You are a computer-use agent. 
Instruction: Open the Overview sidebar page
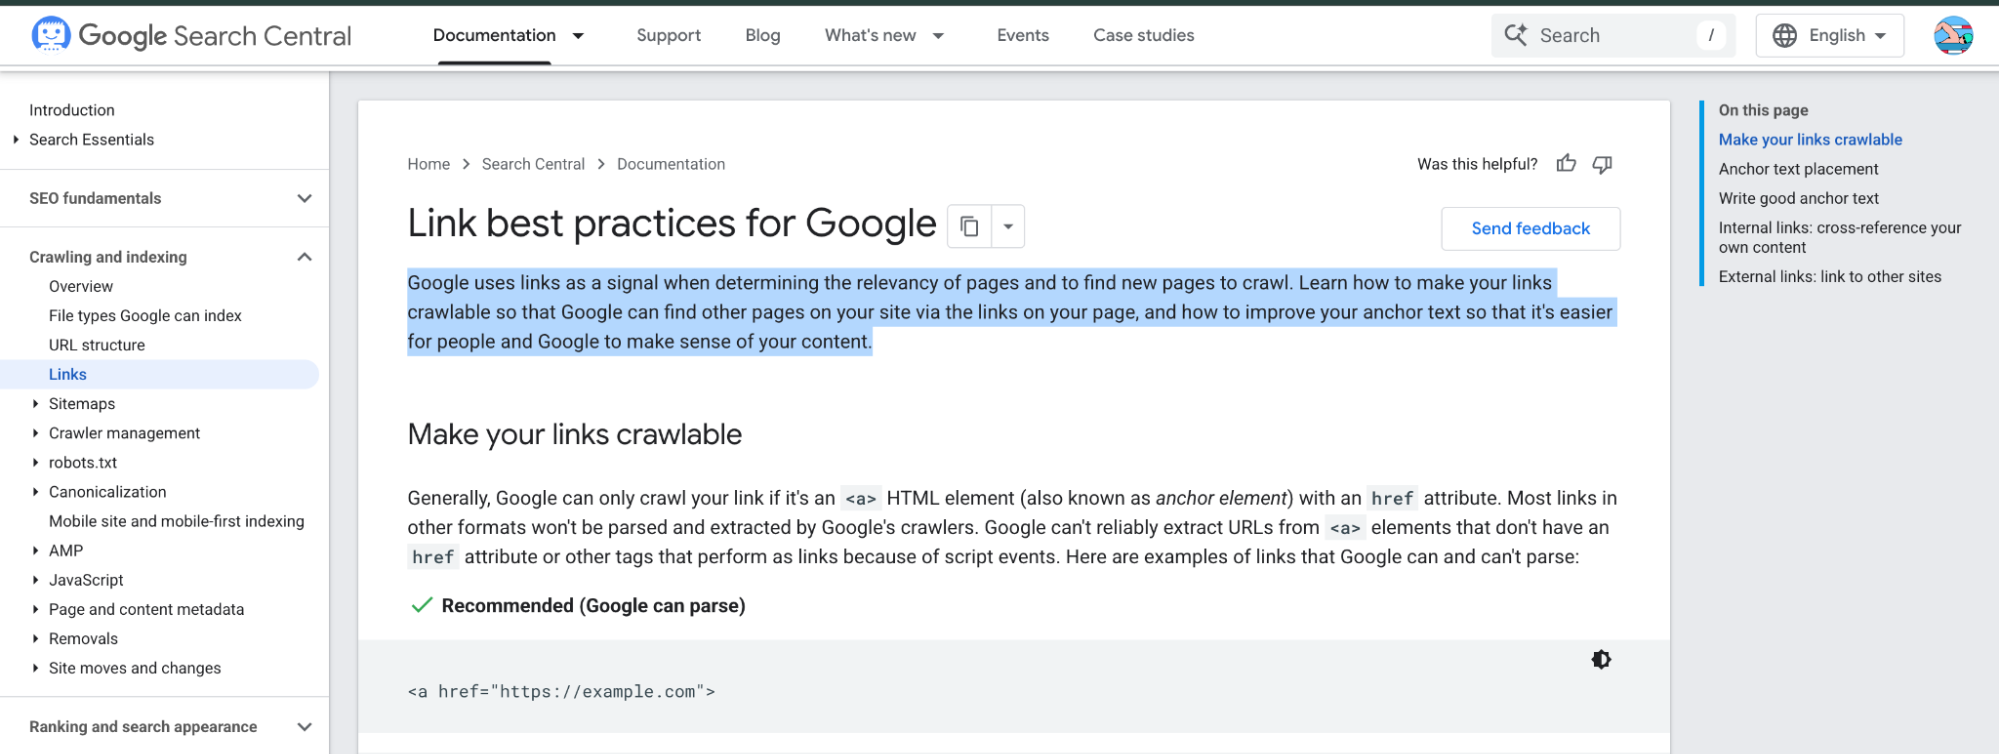[x=81, y=286]
